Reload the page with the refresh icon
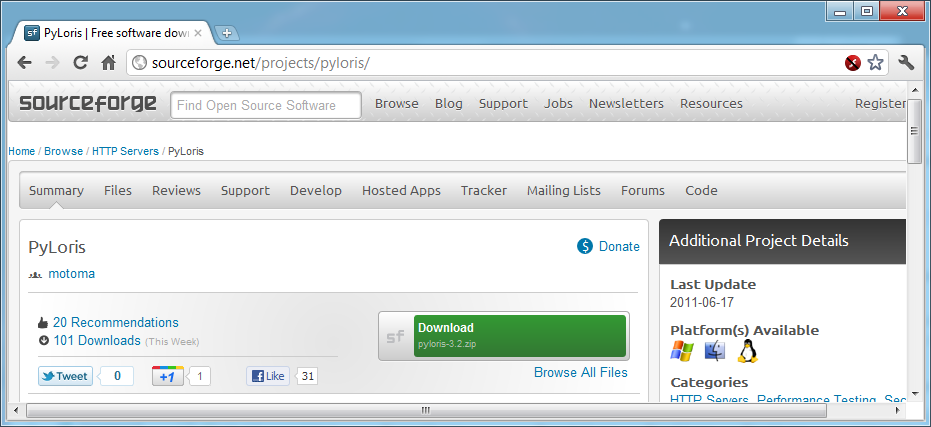The width and height of the screenshot is (931, 427). point(80,62)
